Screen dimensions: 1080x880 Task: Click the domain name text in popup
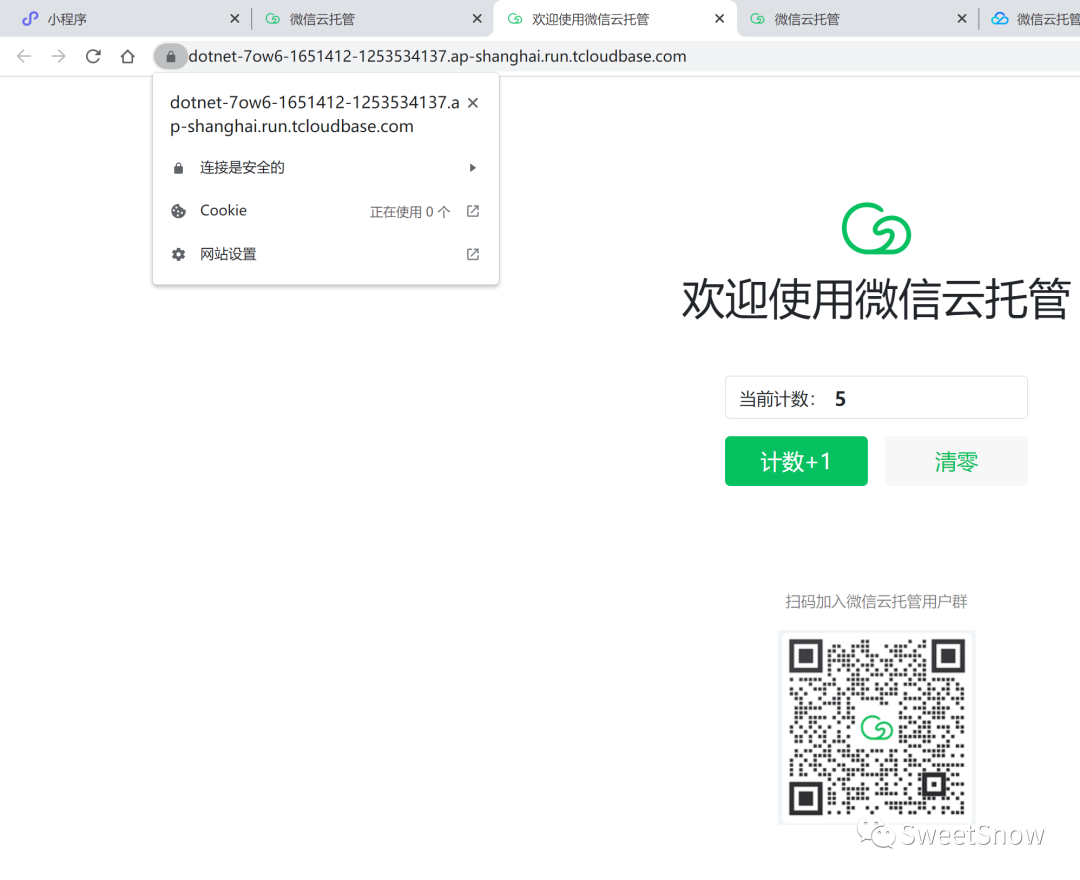coord(315,114)
